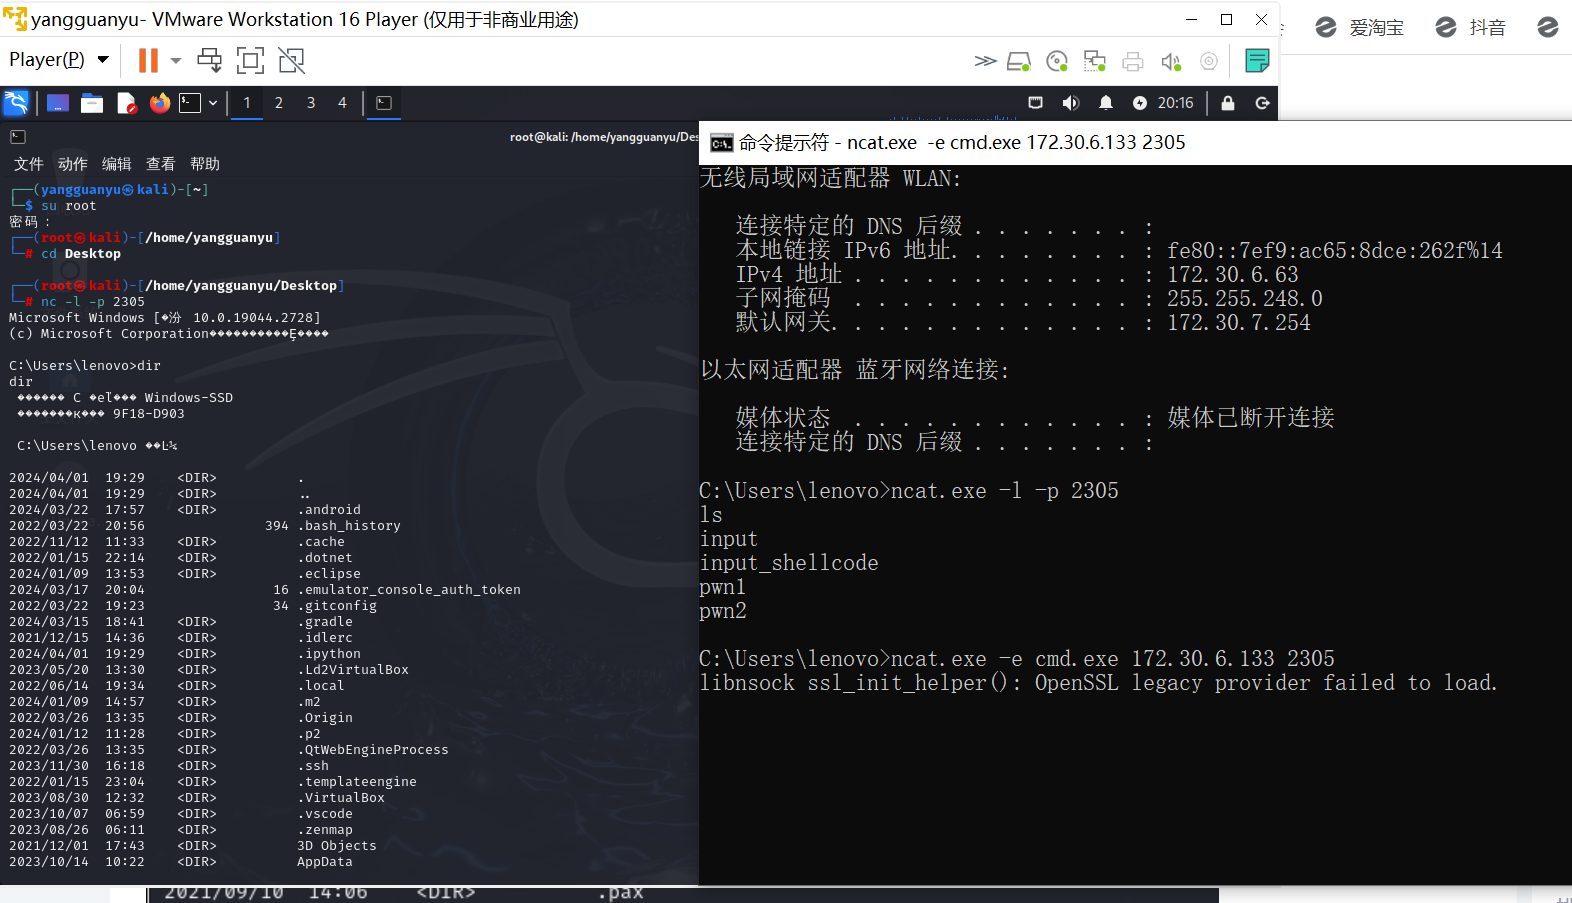Click the subnet mask 255.255.248.0
Image resolution: width=1572 pixels, height=903 pixels.
pos(1245,298)
